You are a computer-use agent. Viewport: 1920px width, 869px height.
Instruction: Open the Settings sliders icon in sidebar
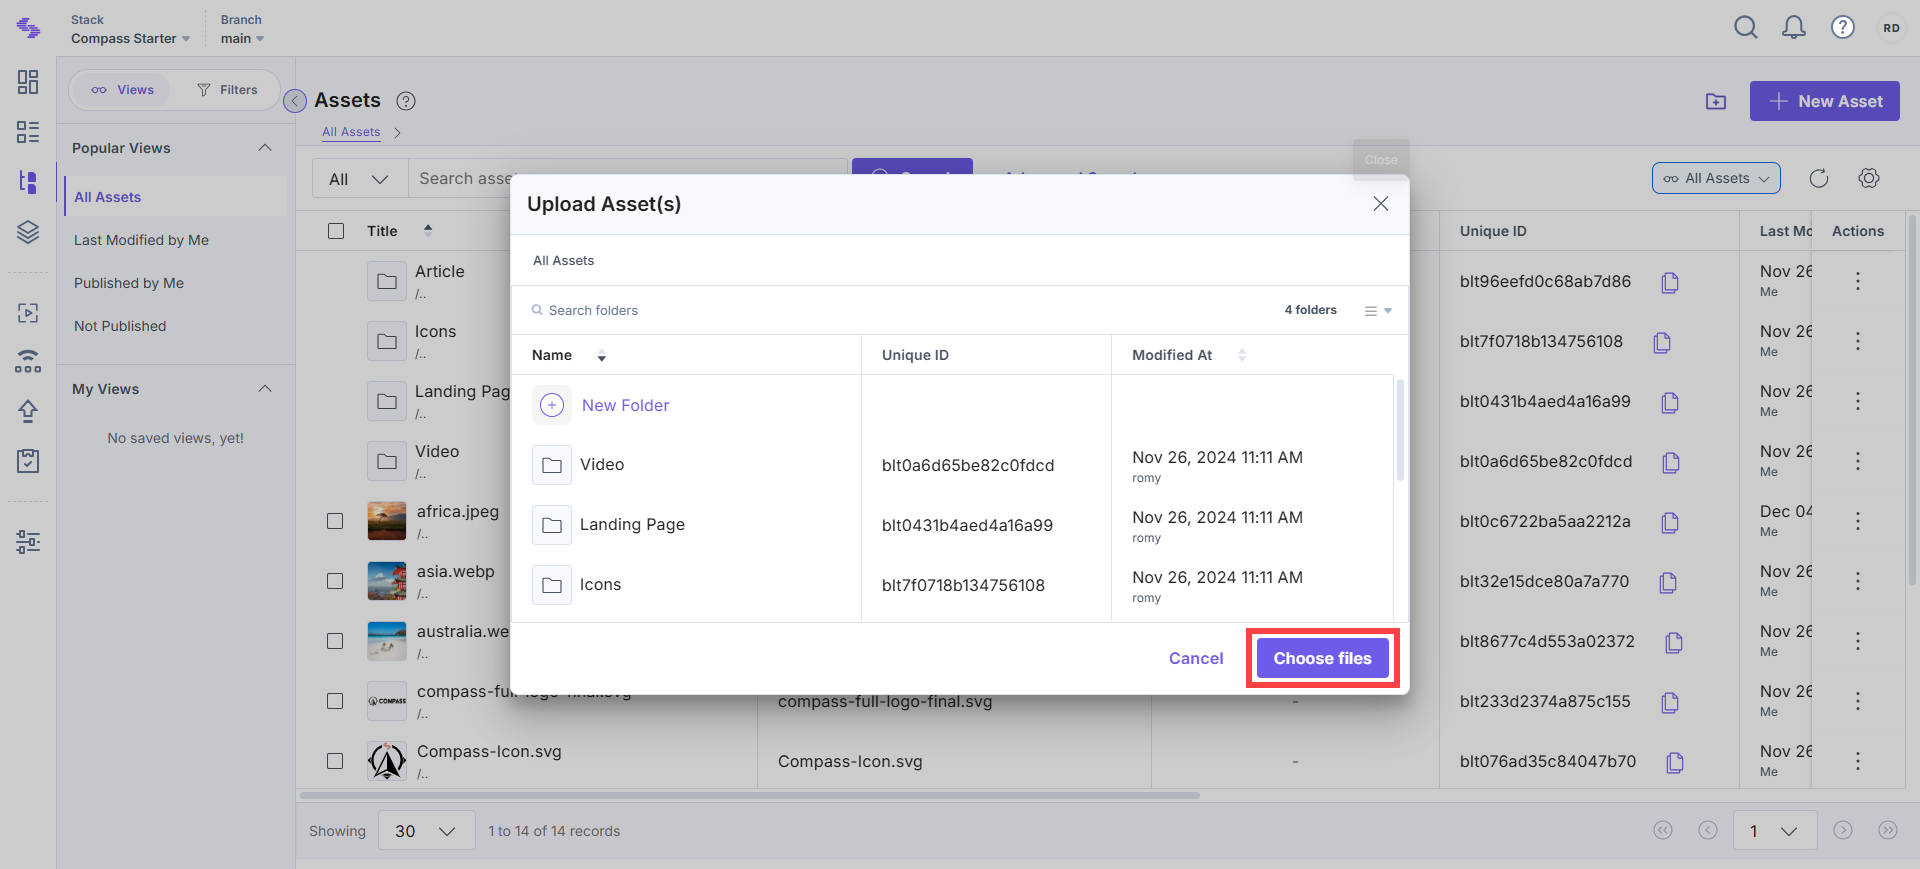coord(28,542)
